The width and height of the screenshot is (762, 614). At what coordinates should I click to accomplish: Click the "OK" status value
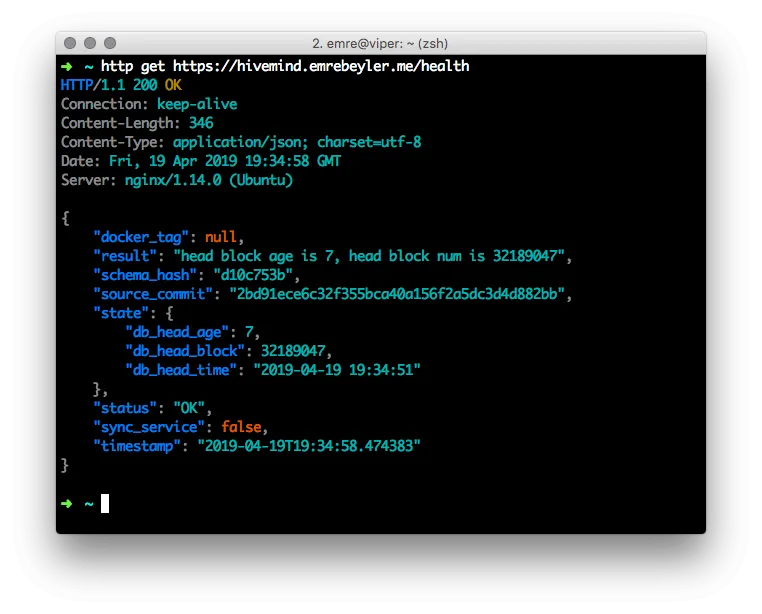click(189, 408)
